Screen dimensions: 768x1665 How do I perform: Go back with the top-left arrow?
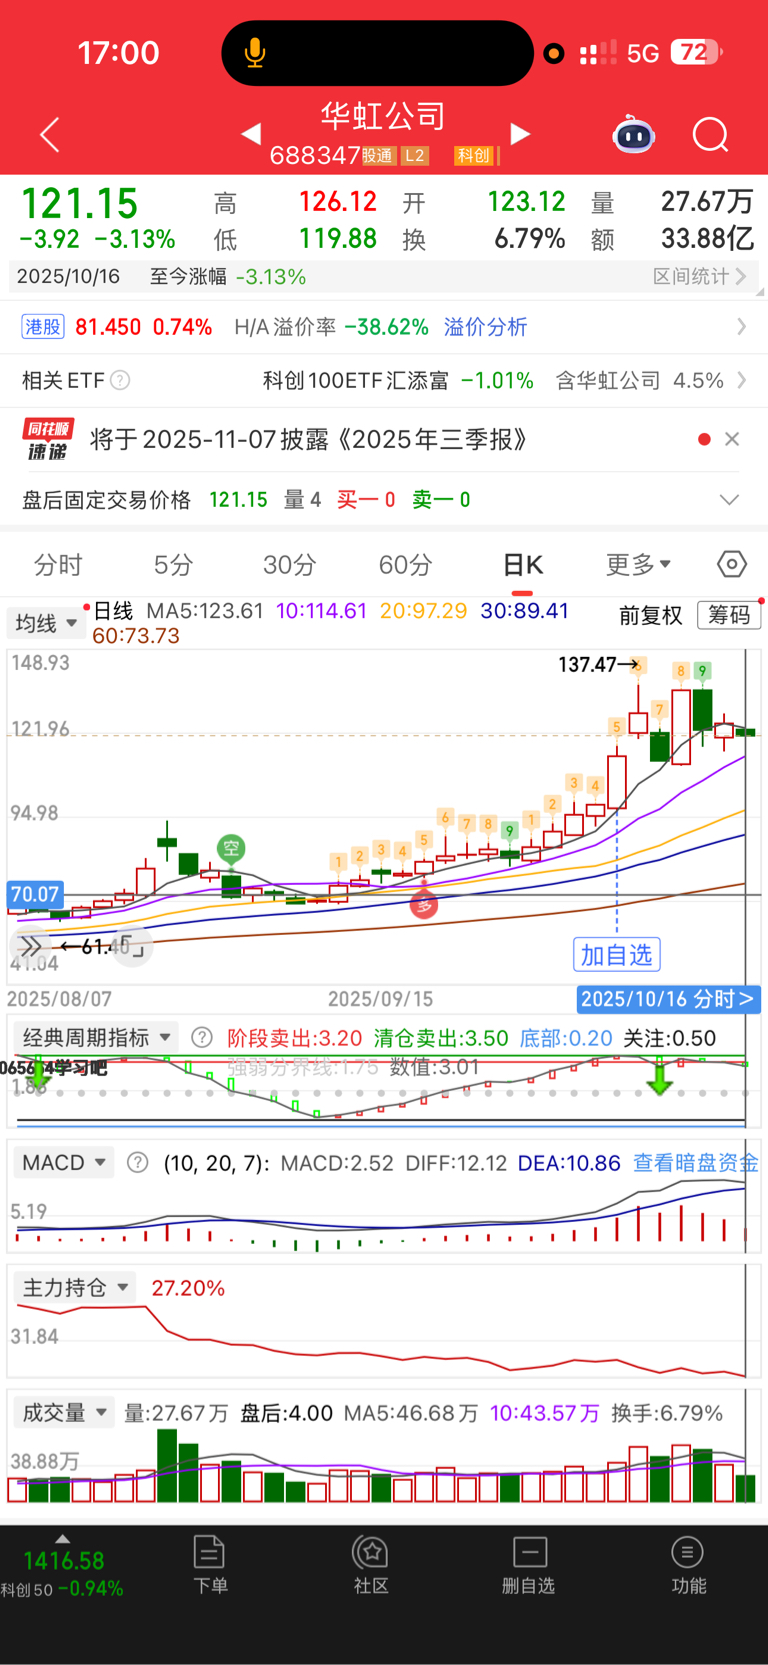[50, 134]
